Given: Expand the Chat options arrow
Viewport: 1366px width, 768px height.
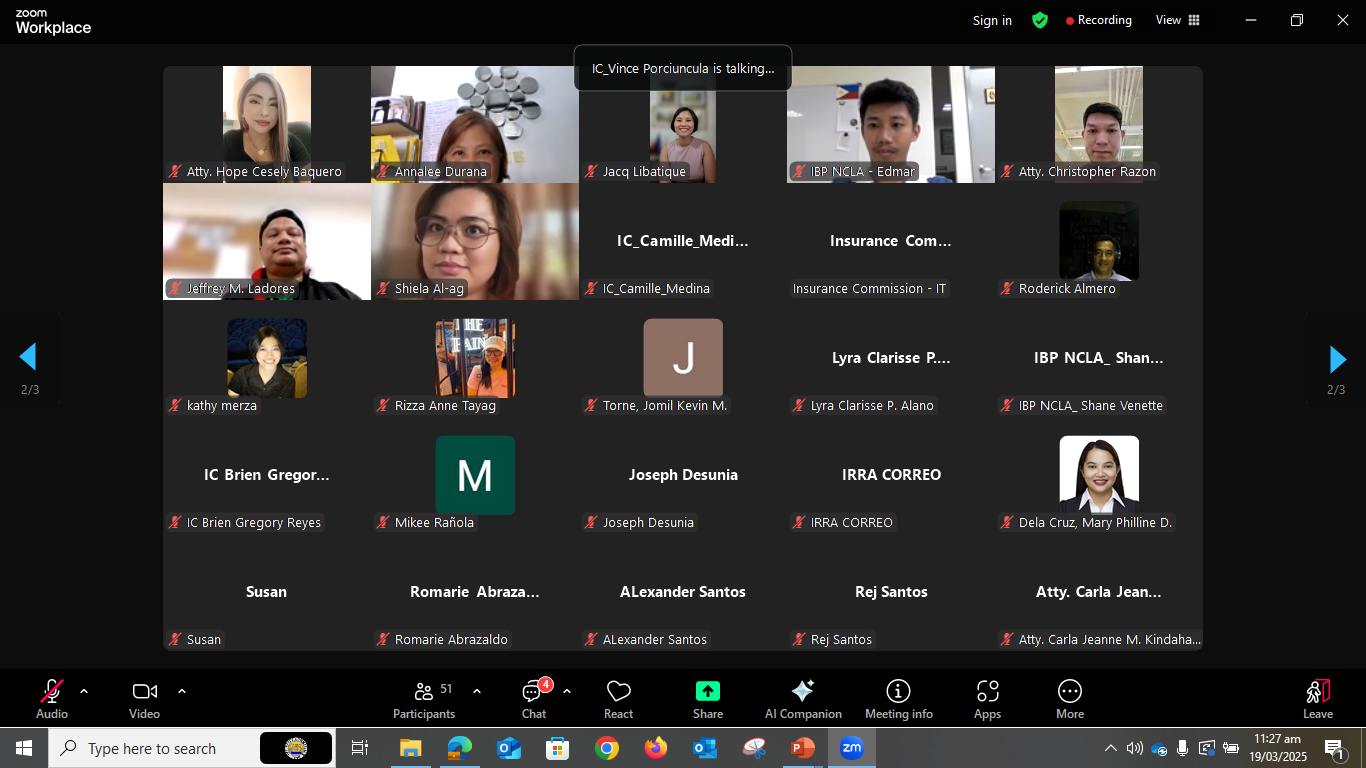Looking at the screenshot, I should click(x=567, y=691).
